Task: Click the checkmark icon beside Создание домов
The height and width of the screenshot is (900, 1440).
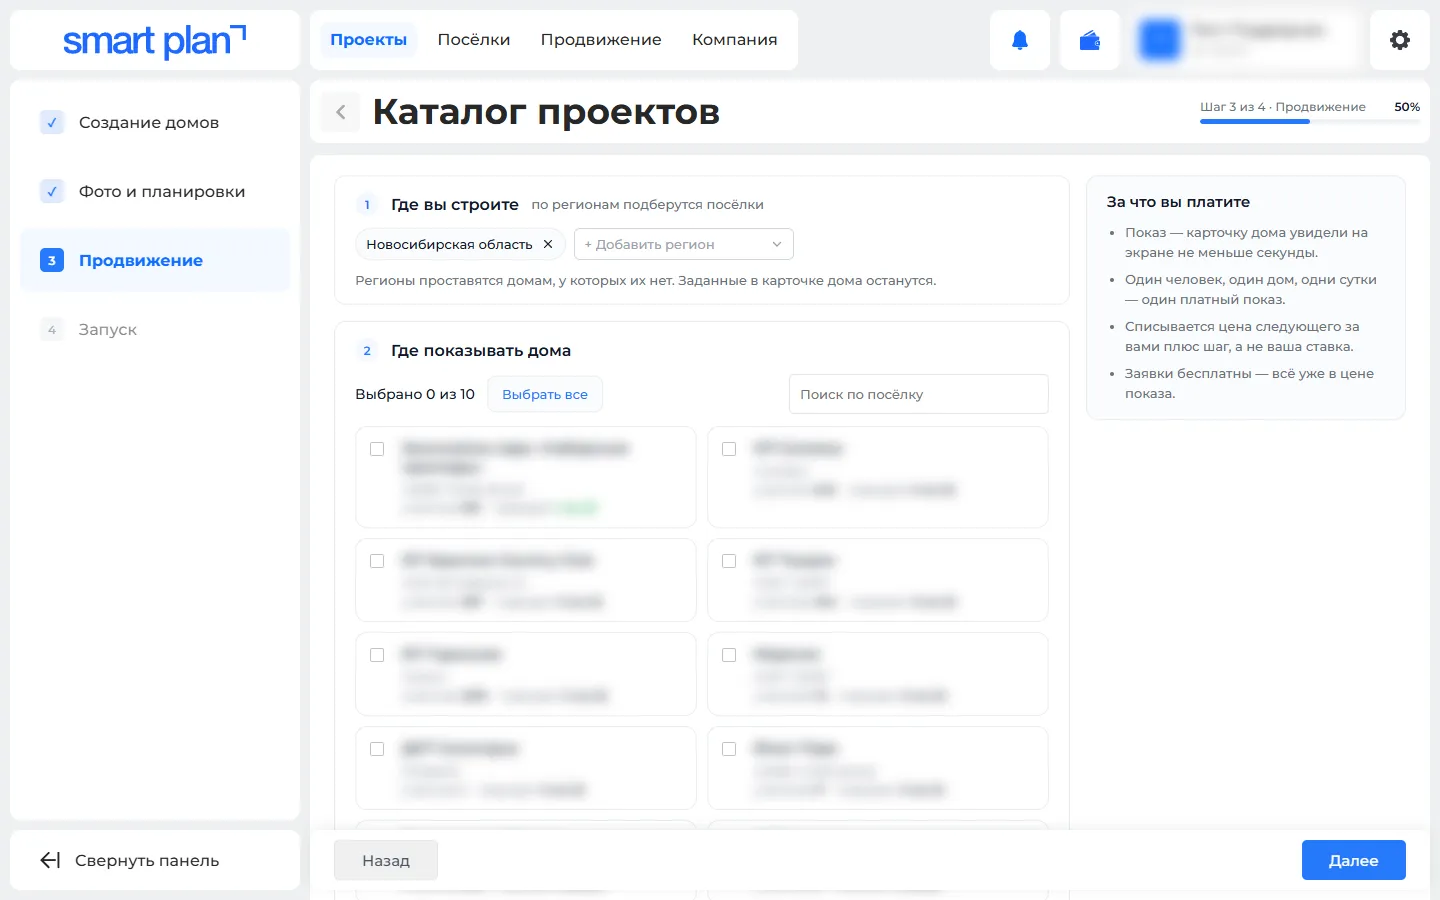Action: [52, 122]
